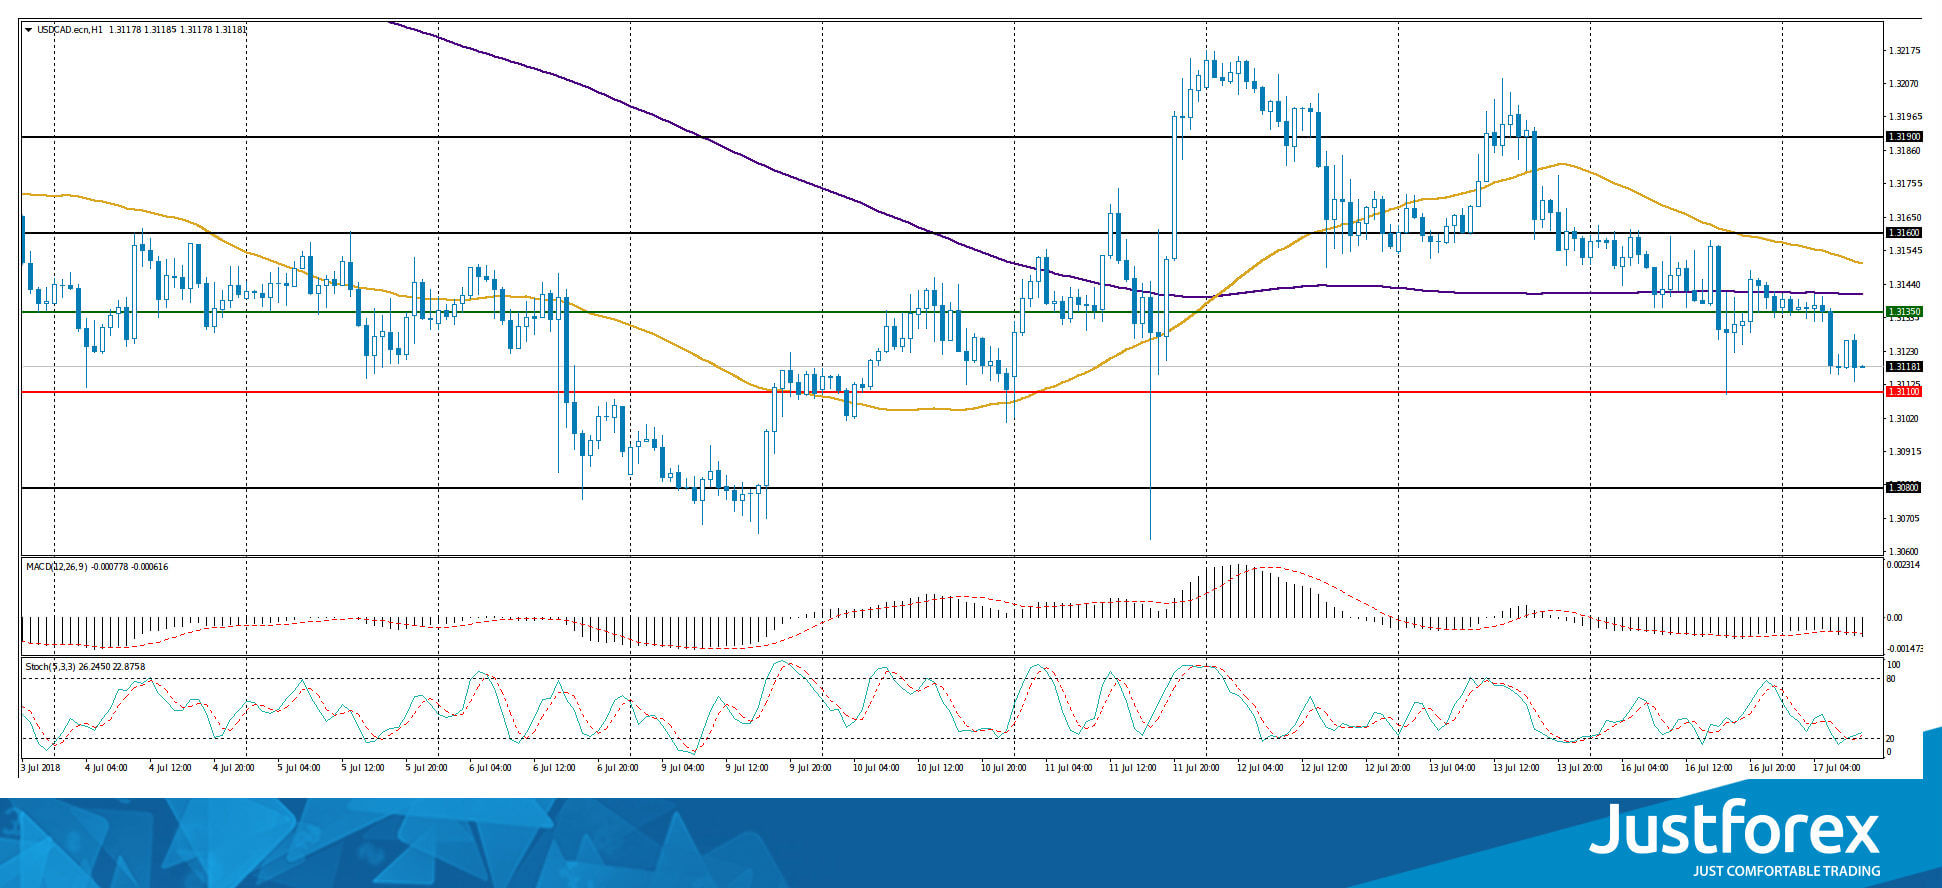Click the 1.31020 price axis value
1942x888 pixels.
pyautogui.click(x=1905, y=419)
